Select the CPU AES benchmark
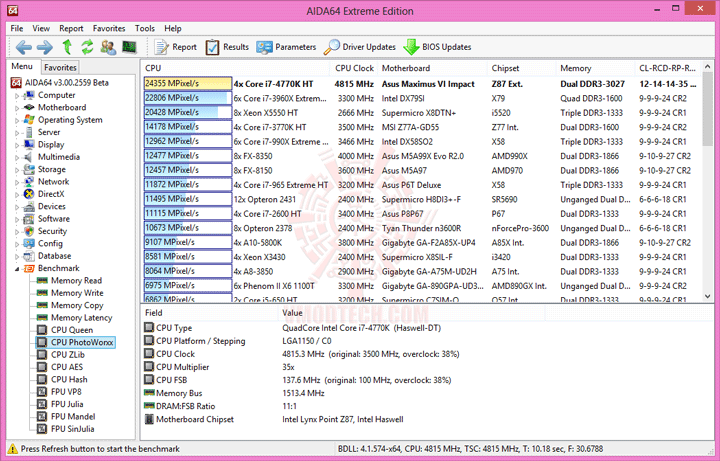Viewport: 720px width, 461px height. pyautogui.click(x=67, y=367)
